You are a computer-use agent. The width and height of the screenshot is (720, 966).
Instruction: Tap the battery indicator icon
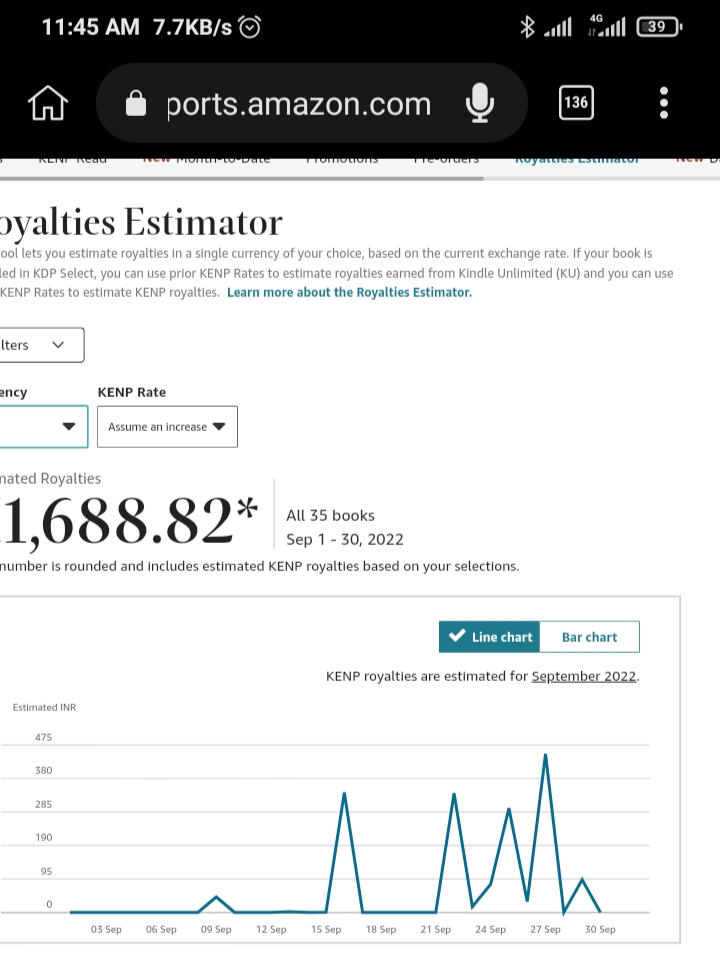pos(657,27)
